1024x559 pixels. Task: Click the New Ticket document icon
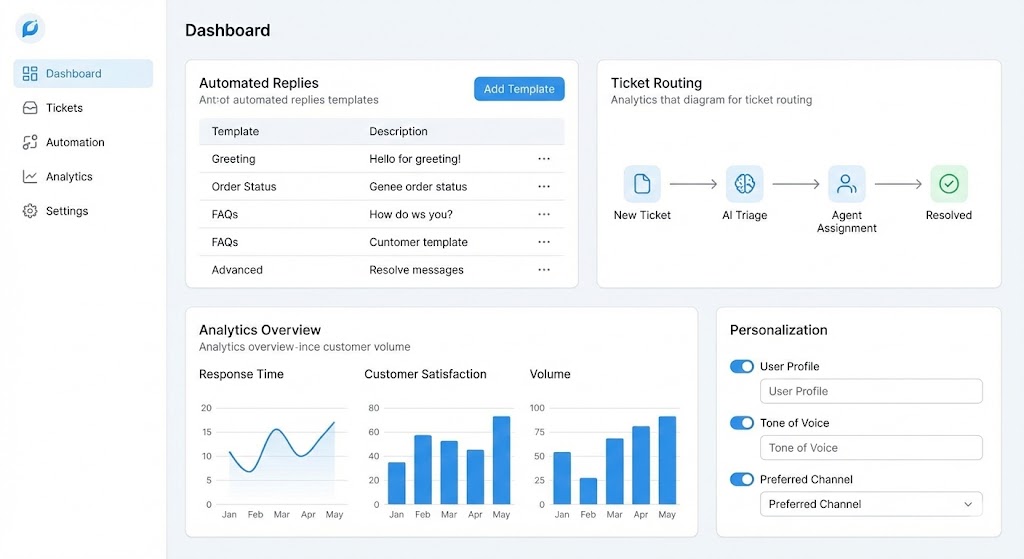click(642, 184)
